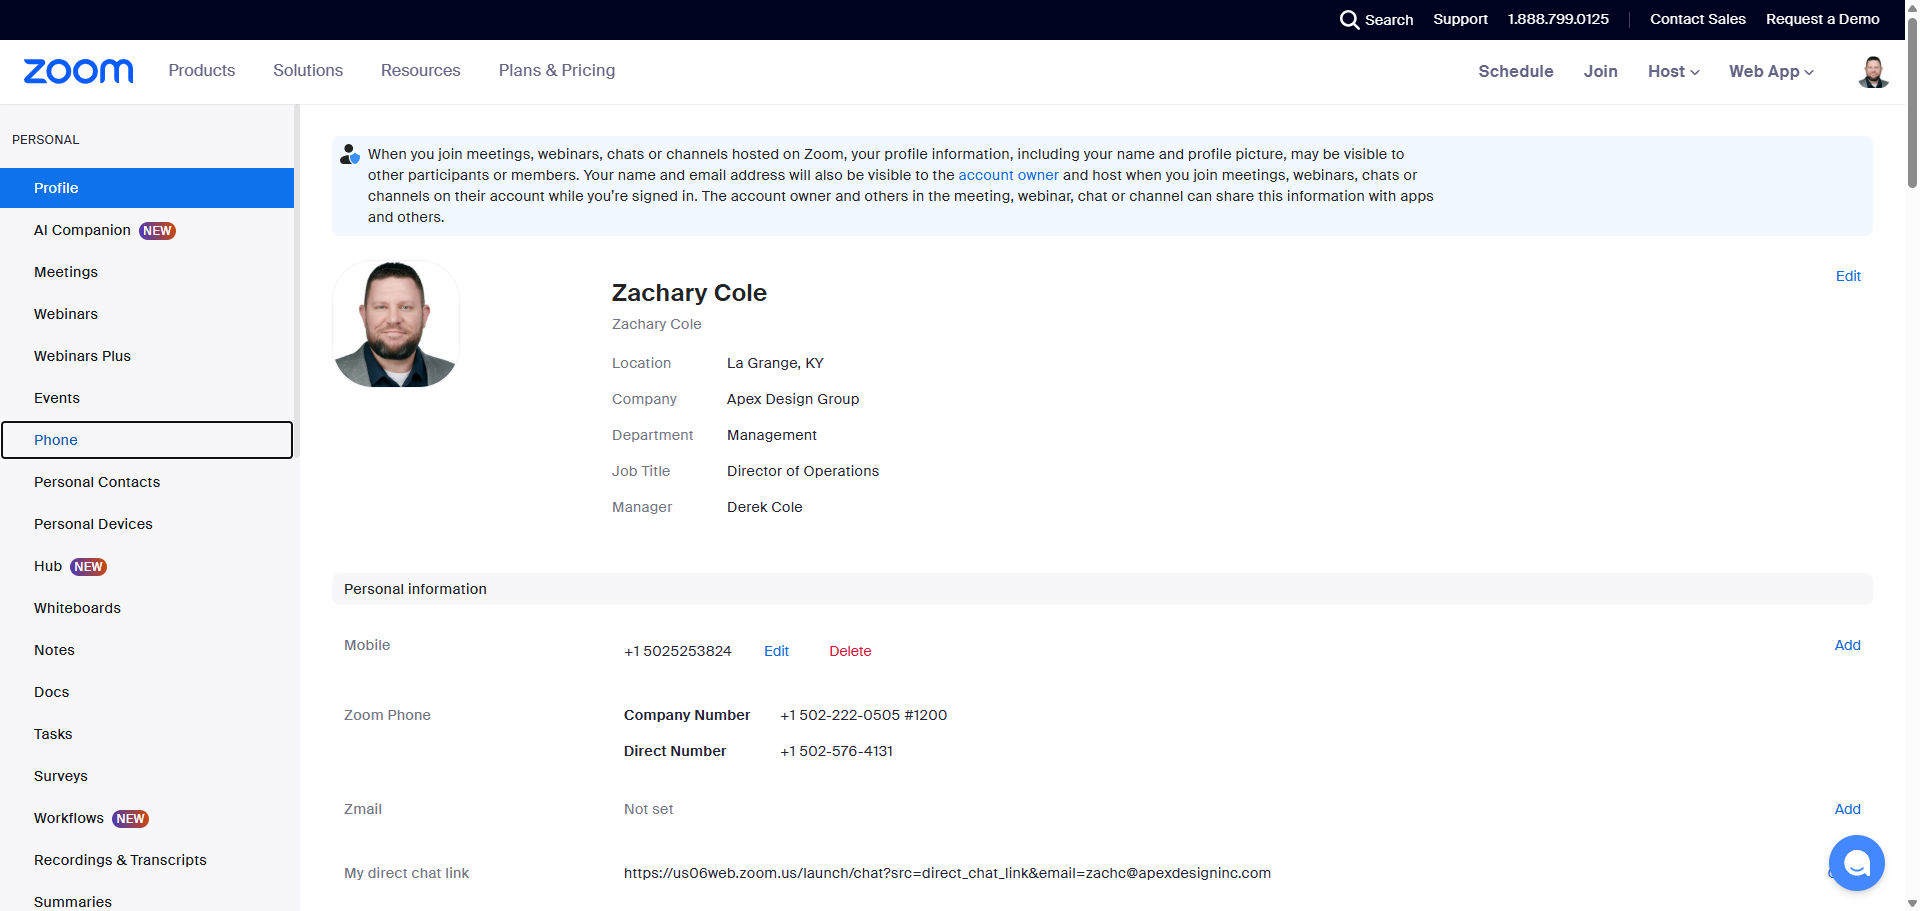Open the Products menu
Screen dimensions: 1920x911
coord(202,71)
